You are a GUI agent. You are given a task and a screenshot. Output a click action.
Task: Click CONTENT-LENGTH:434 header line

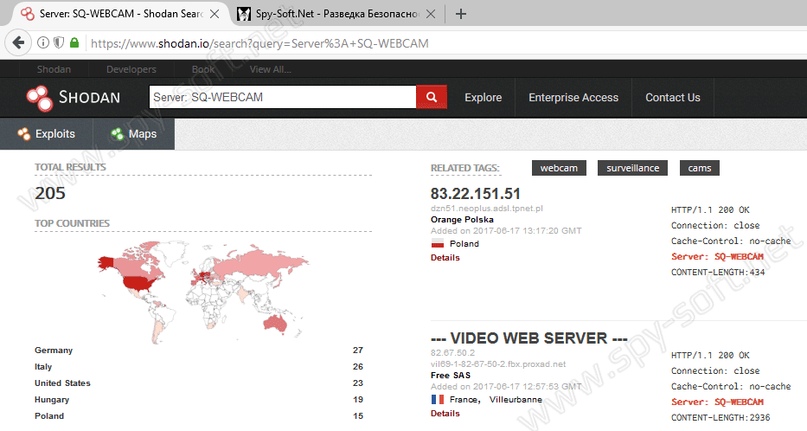click(x=718, y=272)
